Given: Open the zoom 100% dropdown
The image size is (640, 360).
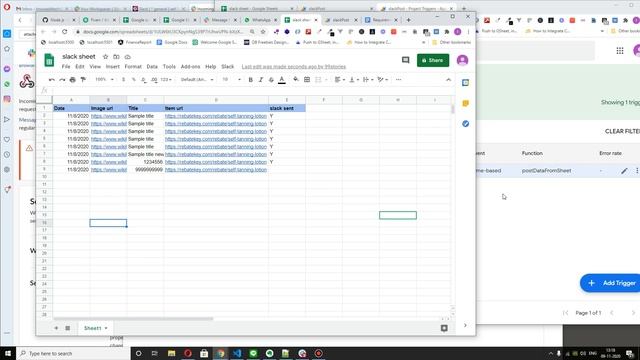Looking at the screenshot, I should (x=104, y=80).
